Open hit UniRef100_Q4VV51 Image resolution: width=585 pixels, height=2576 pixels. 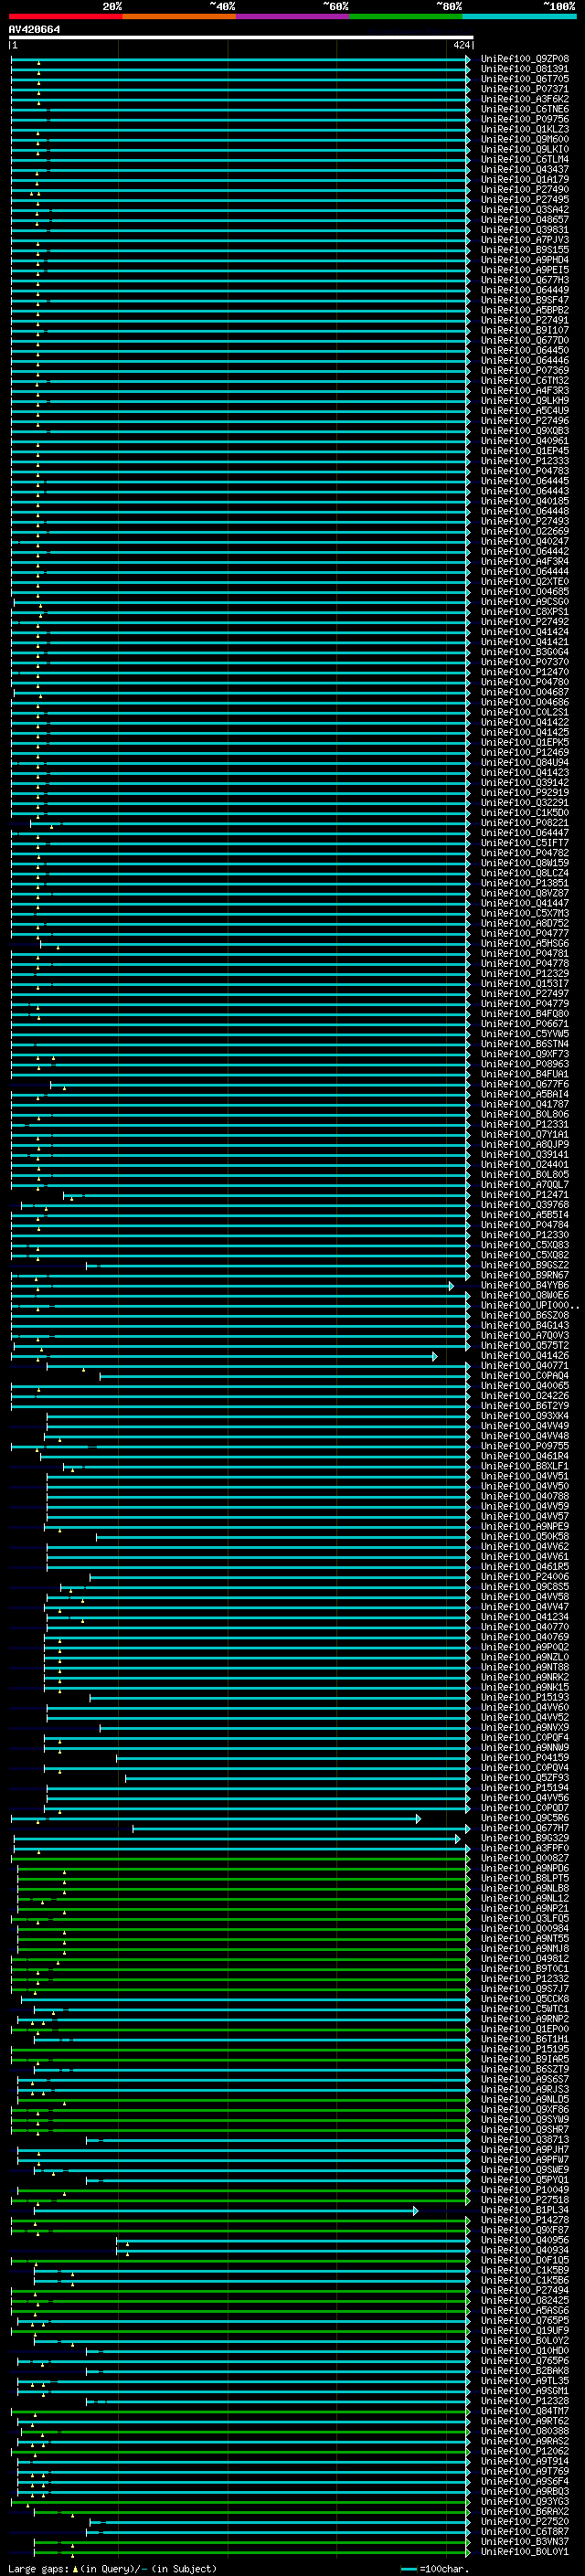click(x=524, y=1477)
